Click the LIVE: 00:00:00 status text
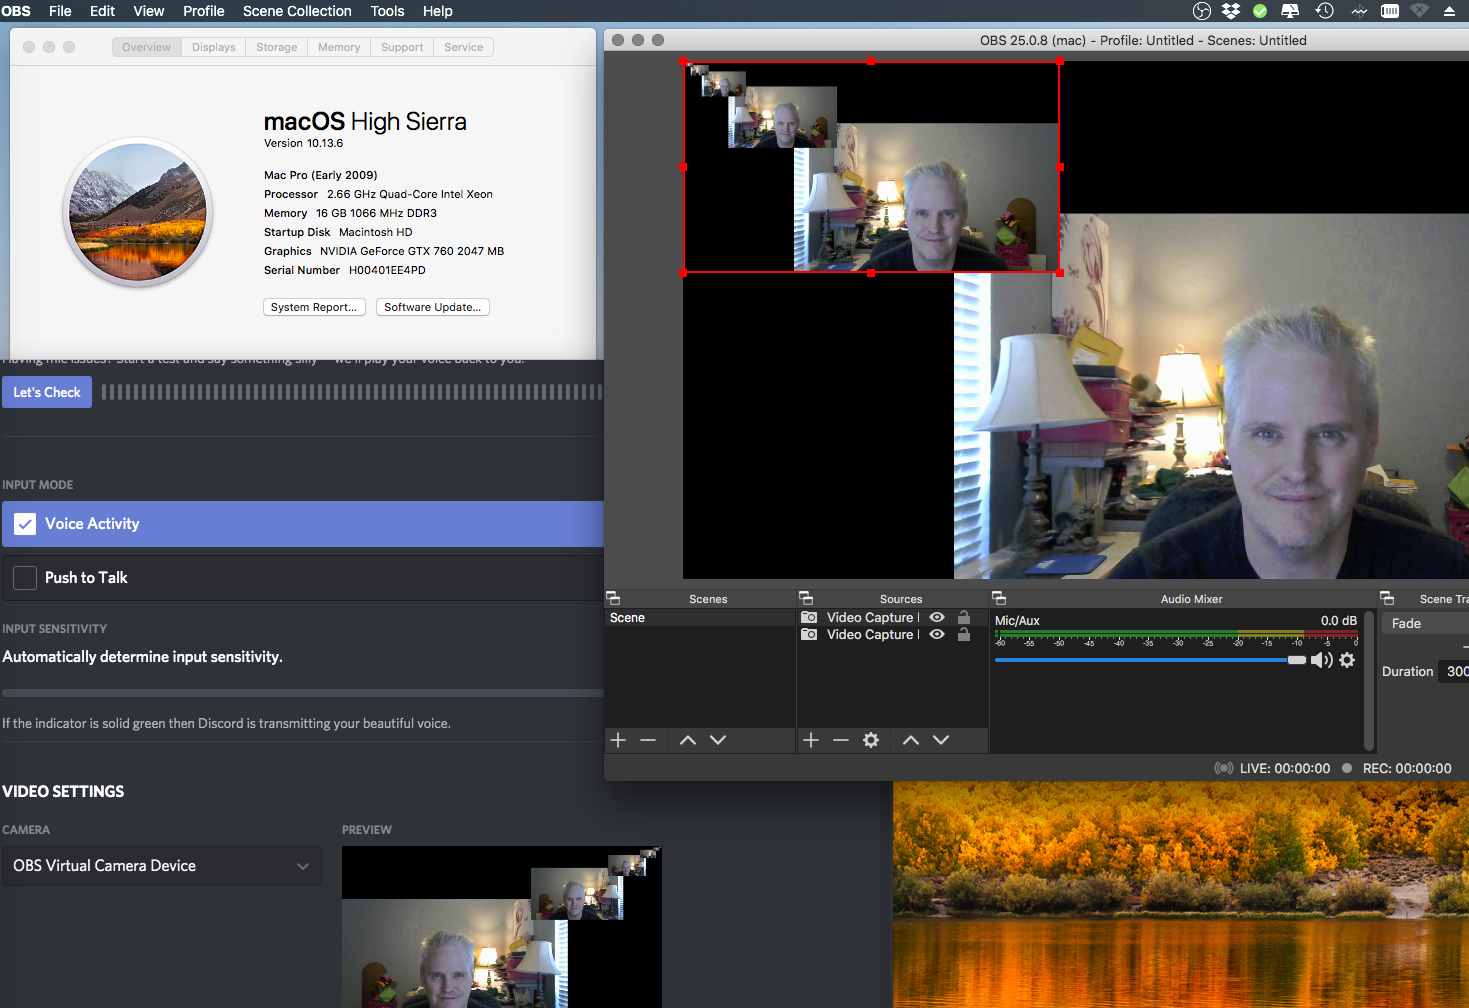The height and width of the screenshot is (1008, 1469). pos(1284,768)
